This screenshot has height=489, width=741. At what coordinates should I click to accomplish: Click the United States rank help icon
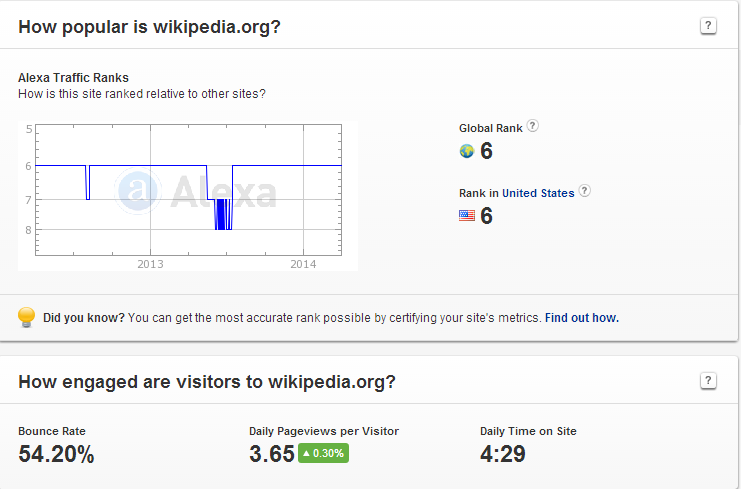pos(585,191)
